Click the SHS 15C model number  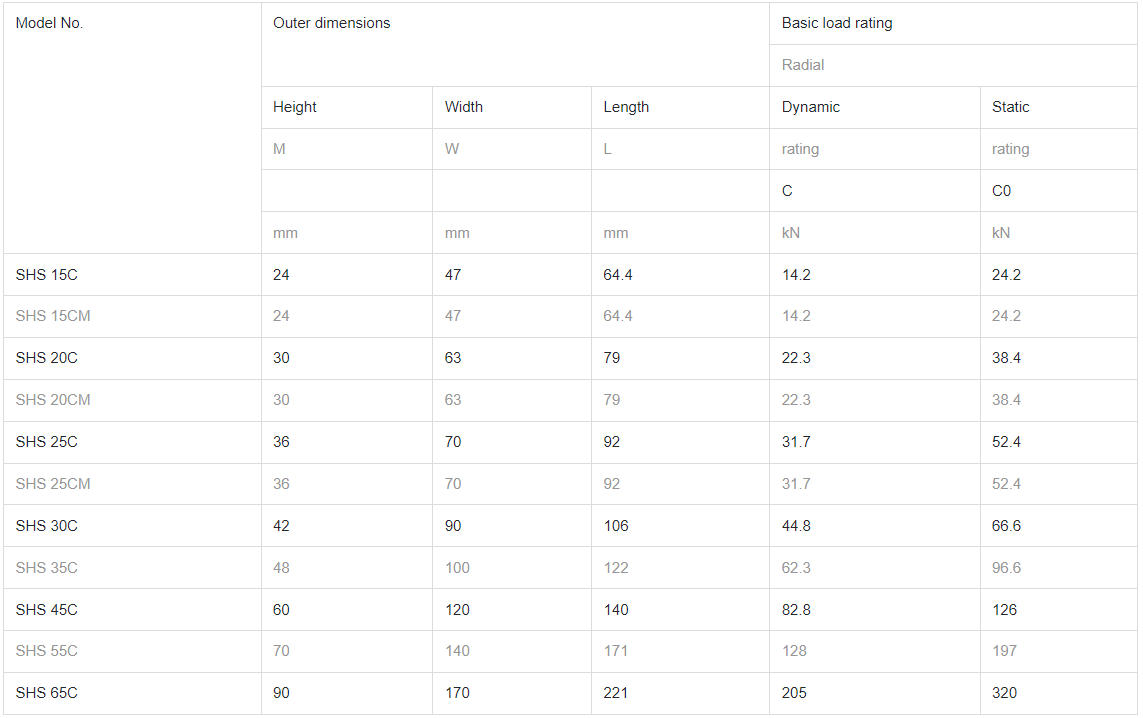point(47,275)
